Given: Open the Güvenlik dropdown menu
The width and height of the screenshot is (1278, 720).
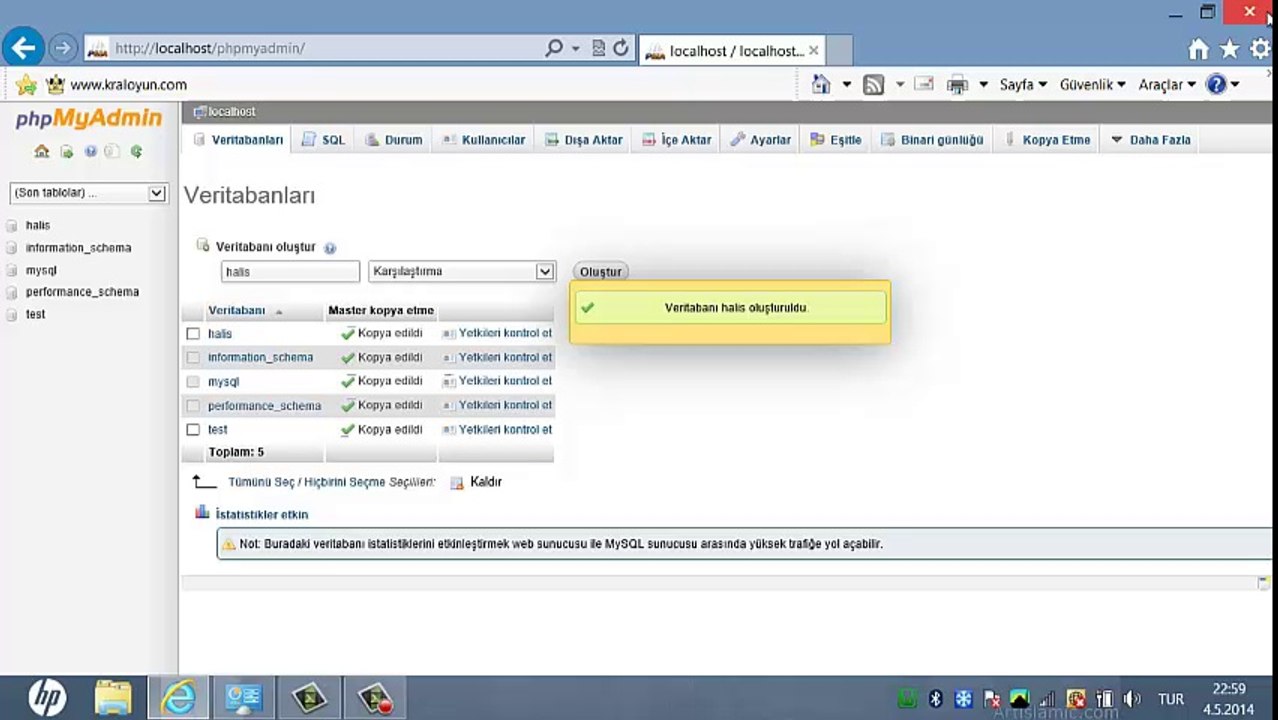Looking at the screenshot, I should 1092,85.
